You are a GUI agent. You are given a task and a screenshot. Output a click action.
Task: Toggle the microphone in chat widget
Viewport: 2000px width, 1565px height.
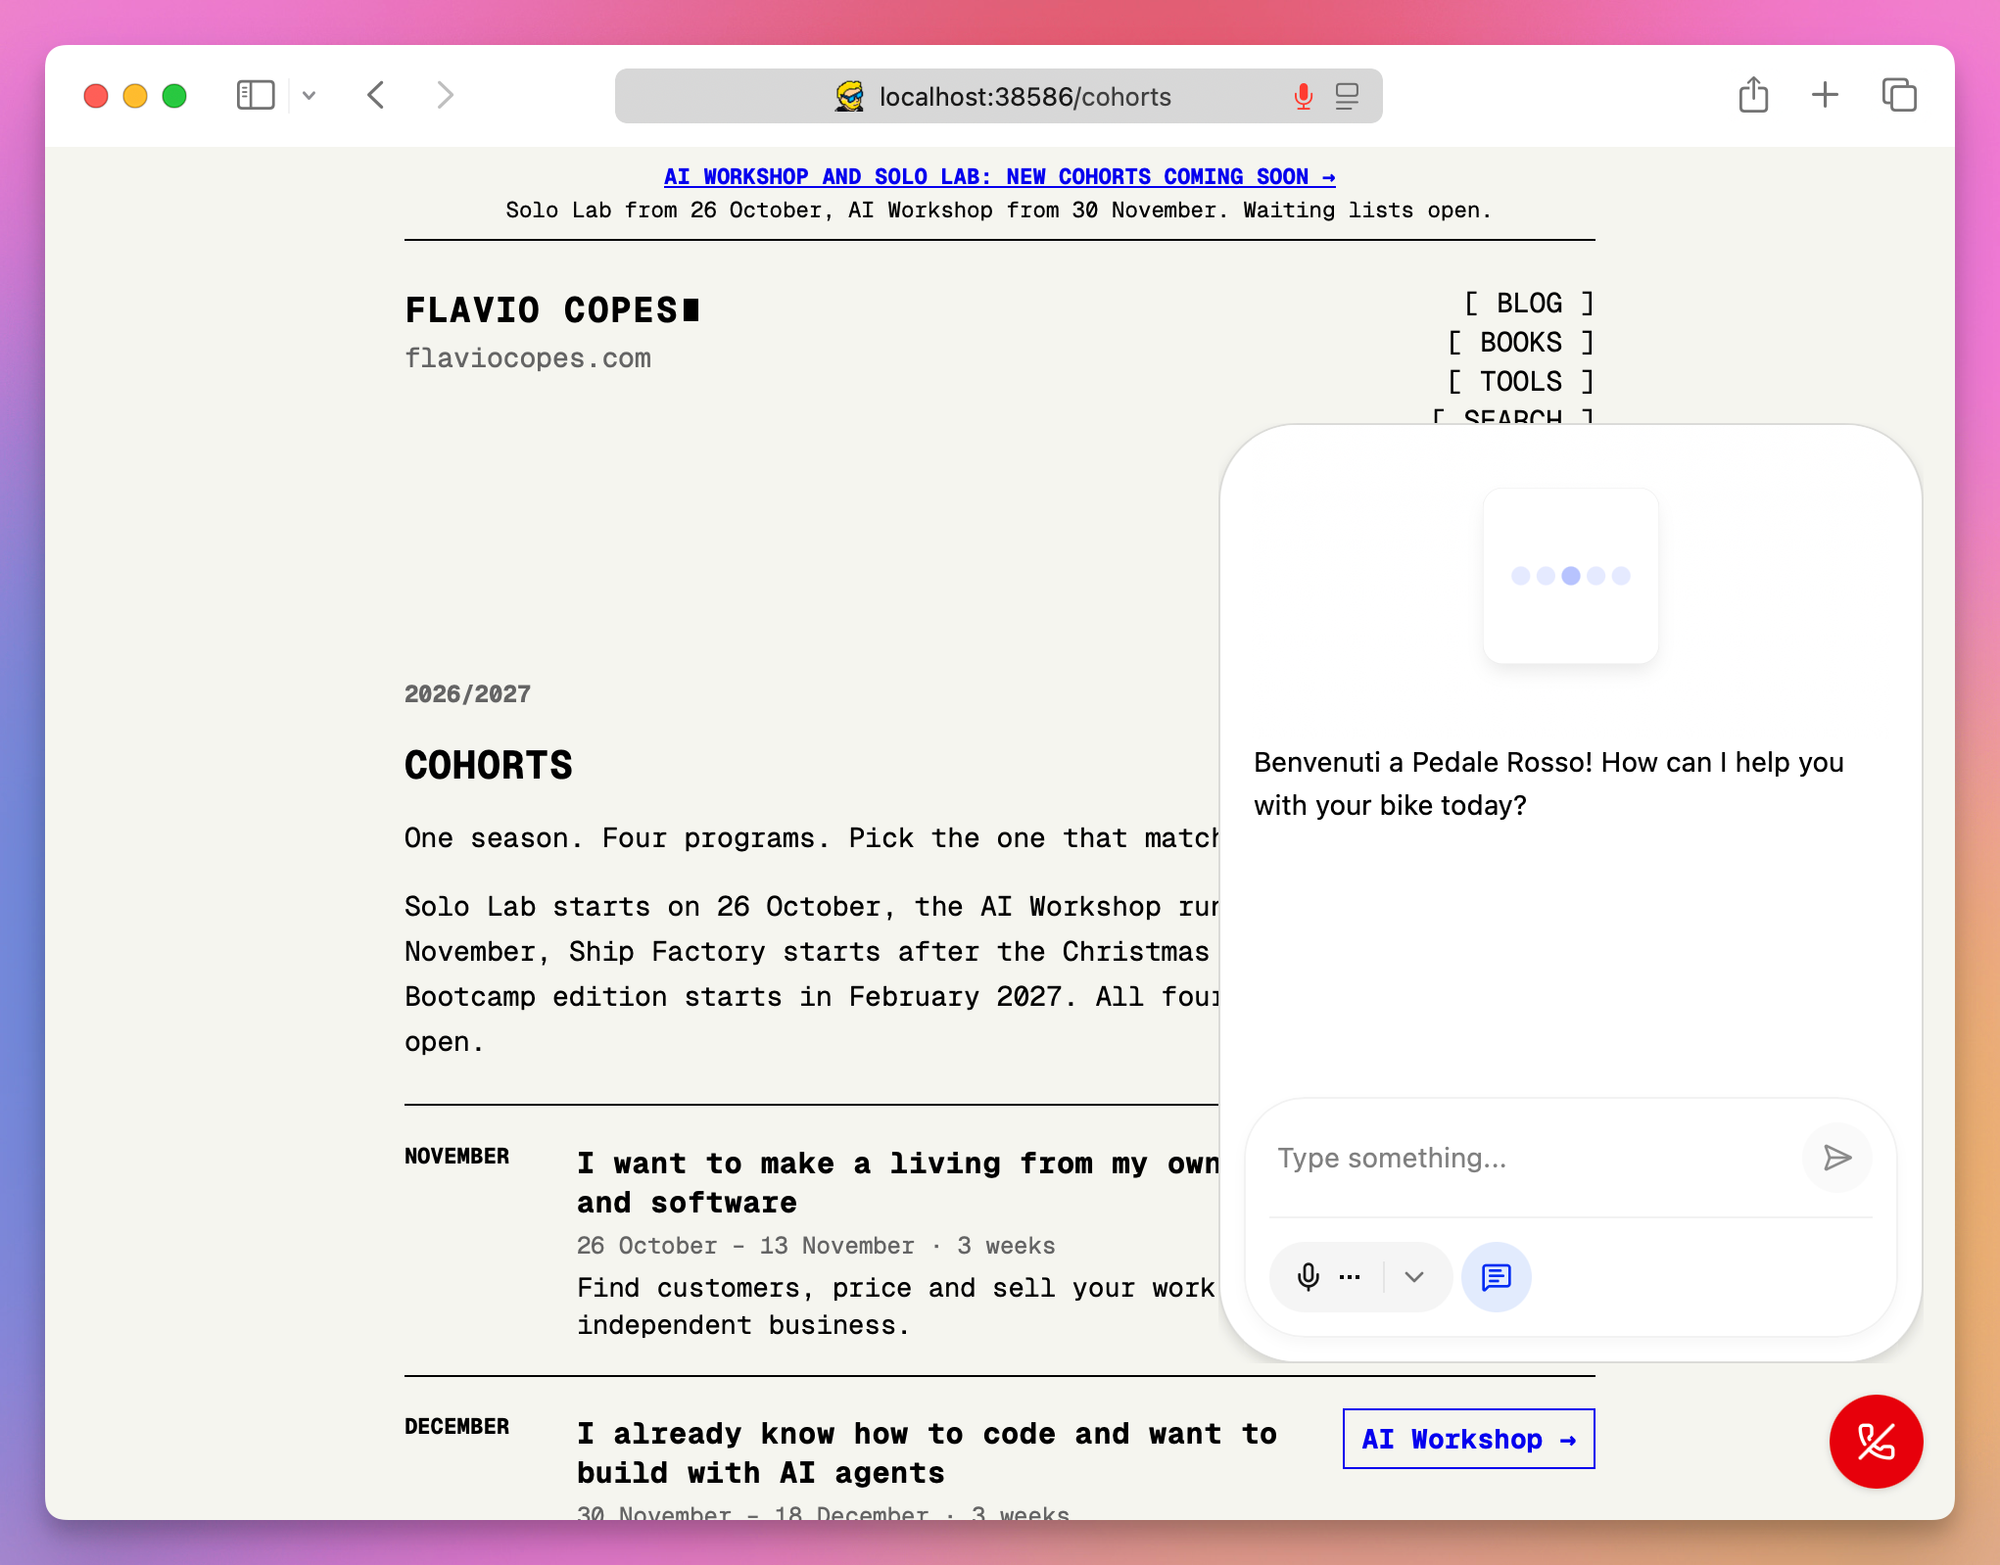[1308, 1277]
